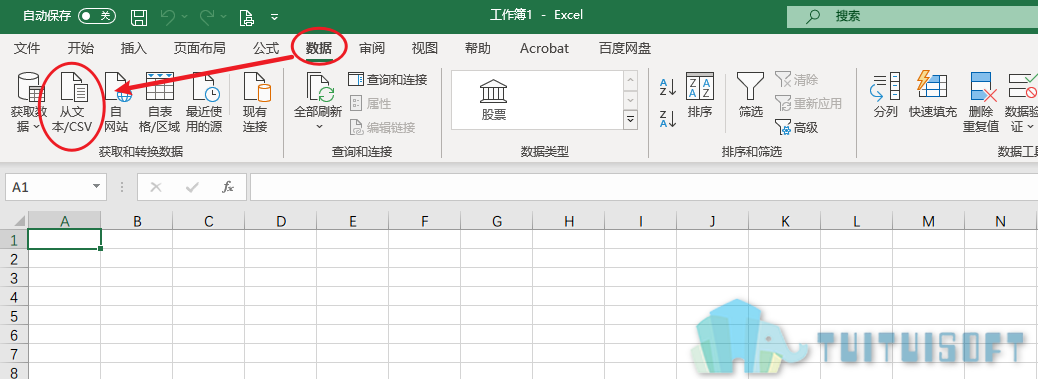
Task: Switch to the 视图 tab
Action: point(424,48)
